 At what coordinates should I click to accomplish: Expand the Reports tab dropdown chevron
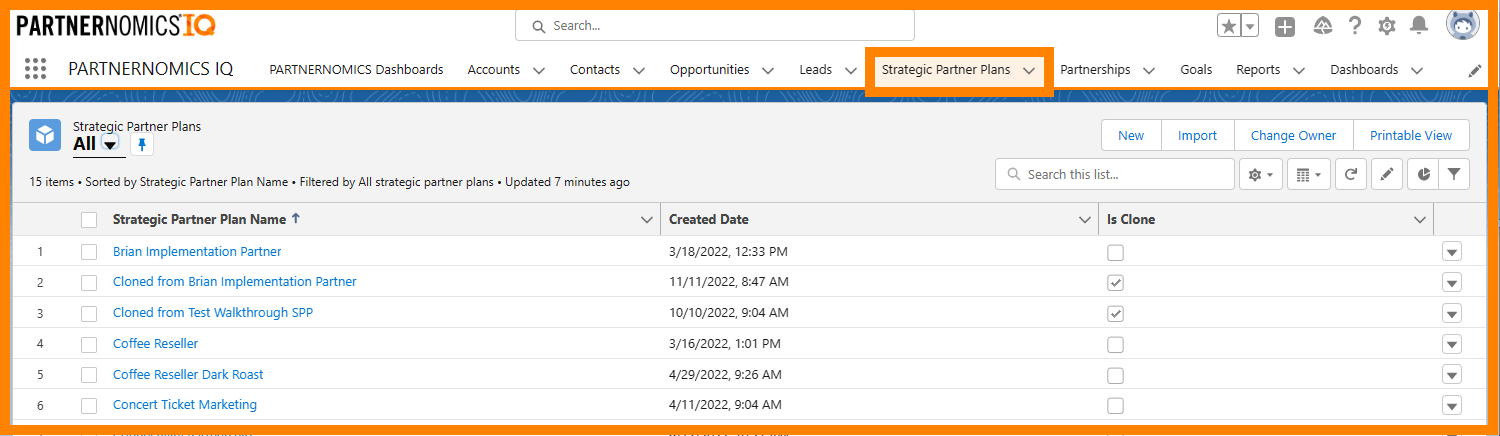[1299, 70]
